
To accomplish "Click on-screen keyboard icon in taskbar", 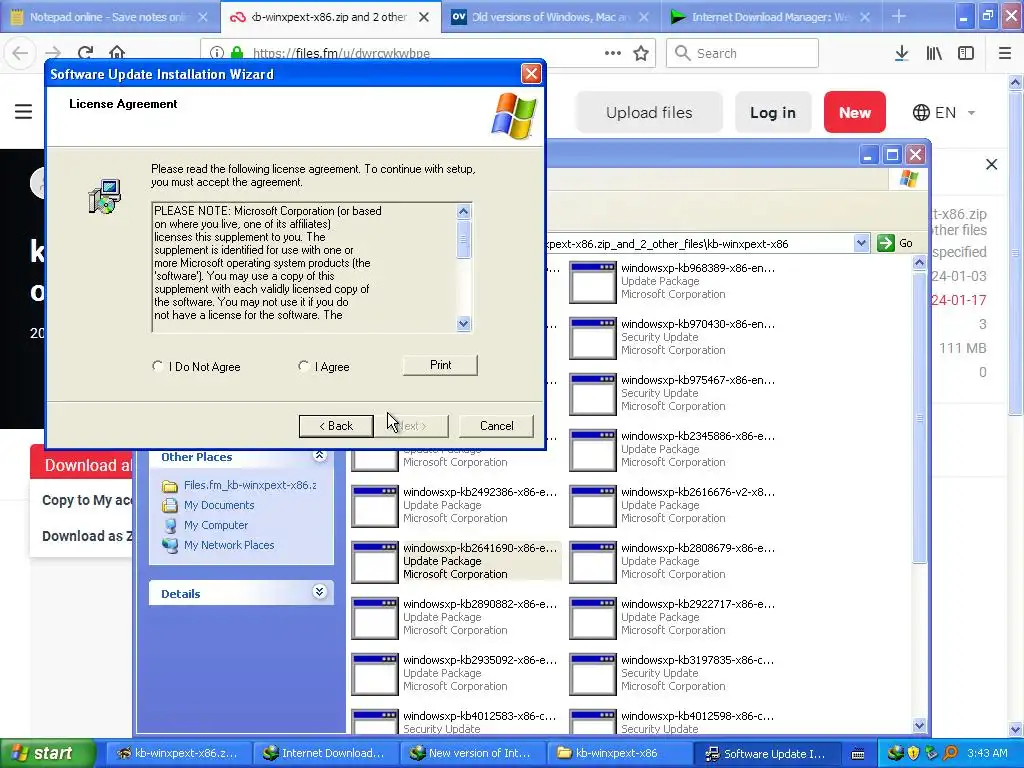I will point(858,754).
